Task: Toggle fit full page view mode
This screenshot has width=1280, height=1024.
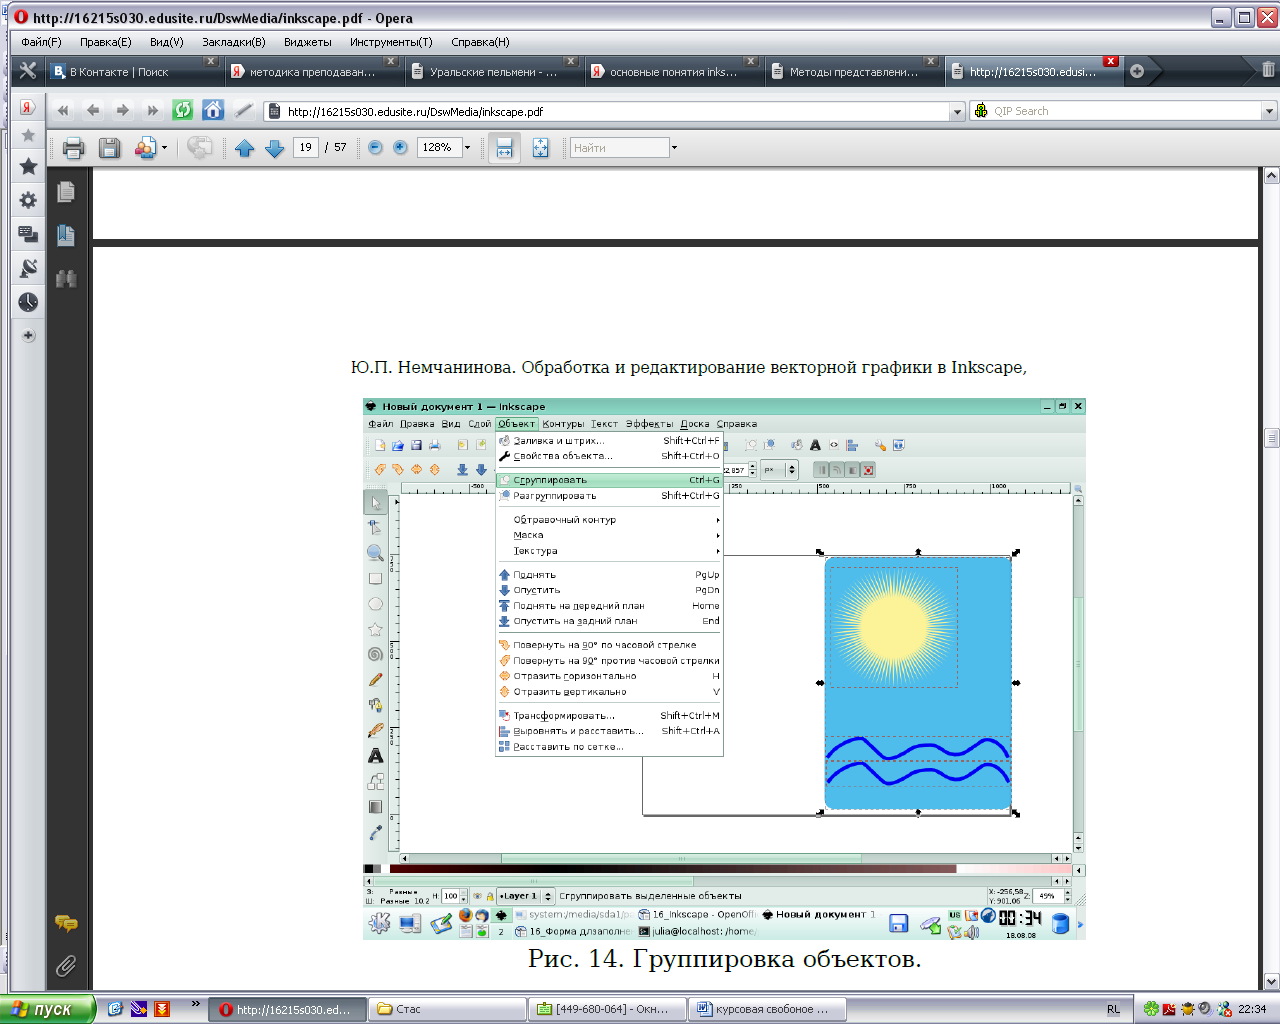Action: tap(540, 148)
